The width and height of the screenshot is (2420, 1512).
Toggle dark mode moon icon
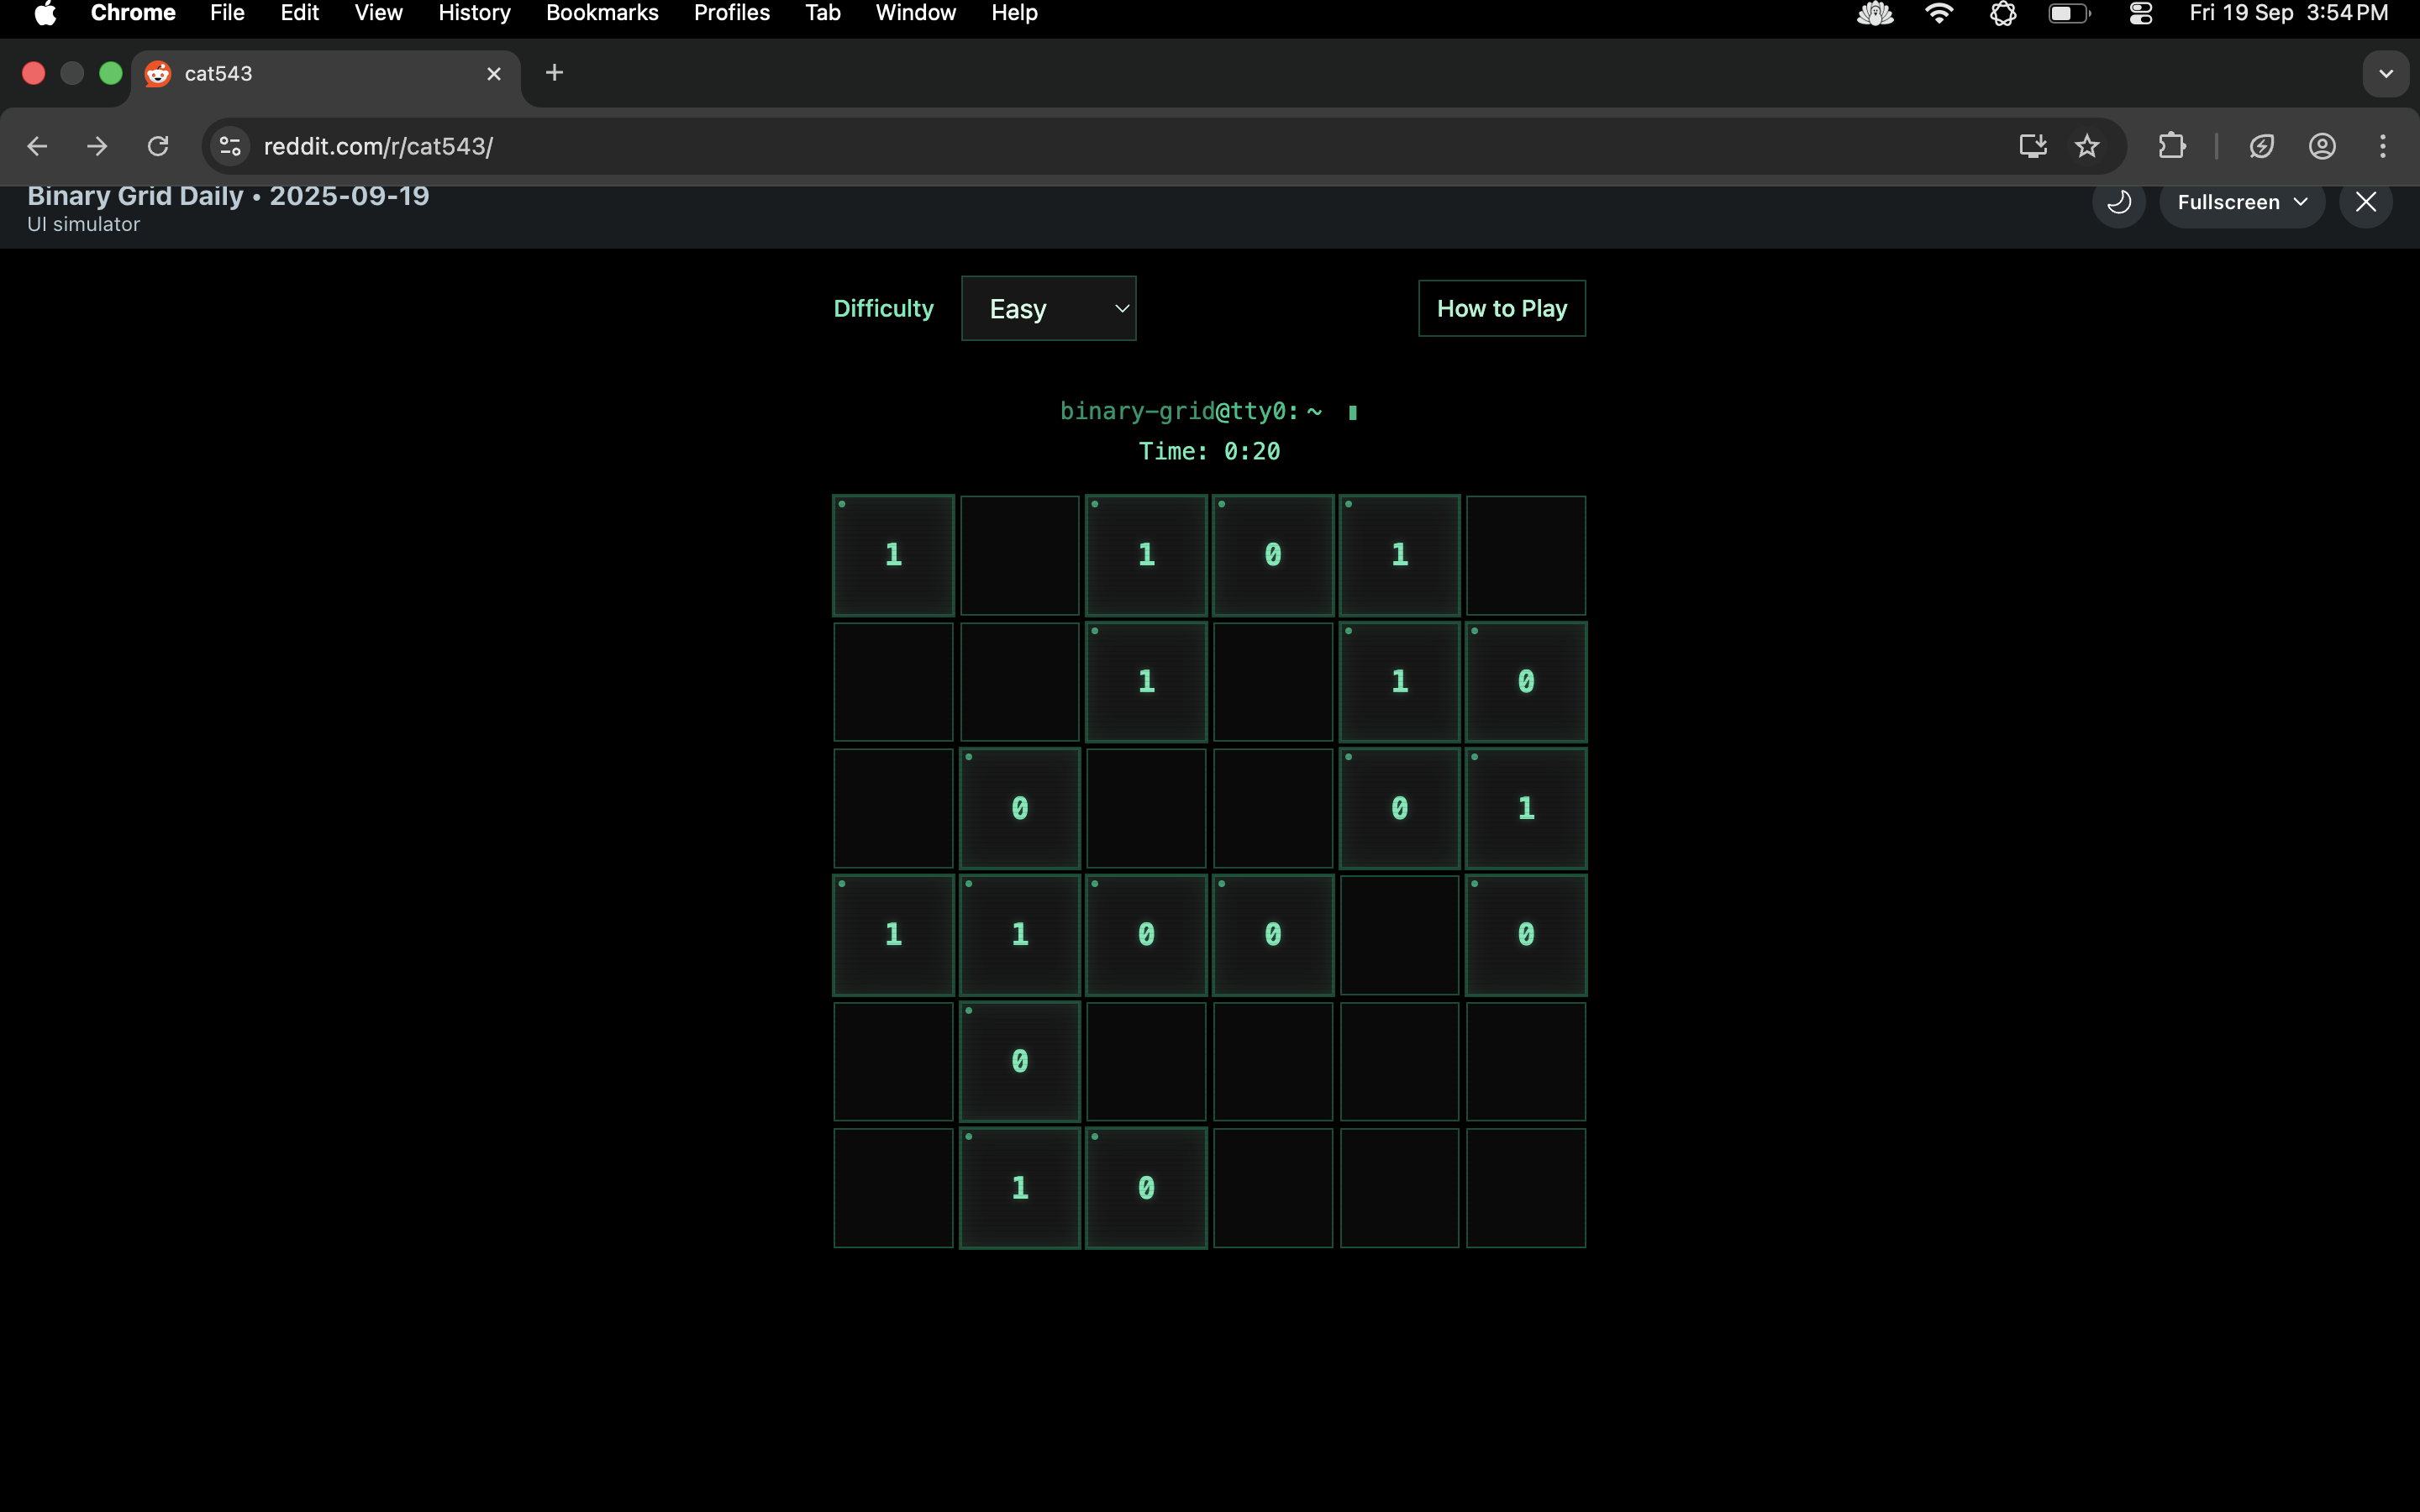pos(2118,202)
